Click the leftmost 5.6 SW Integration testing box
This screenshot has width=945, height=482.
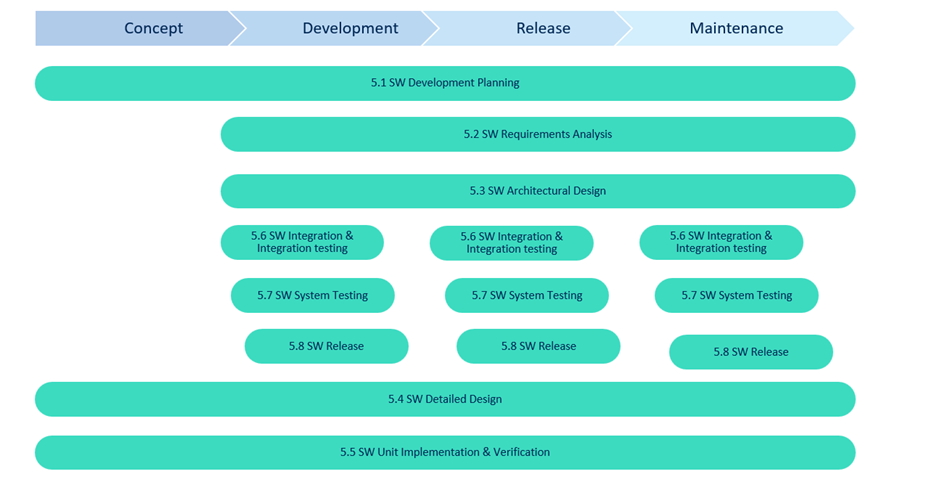tap(302, 242)
